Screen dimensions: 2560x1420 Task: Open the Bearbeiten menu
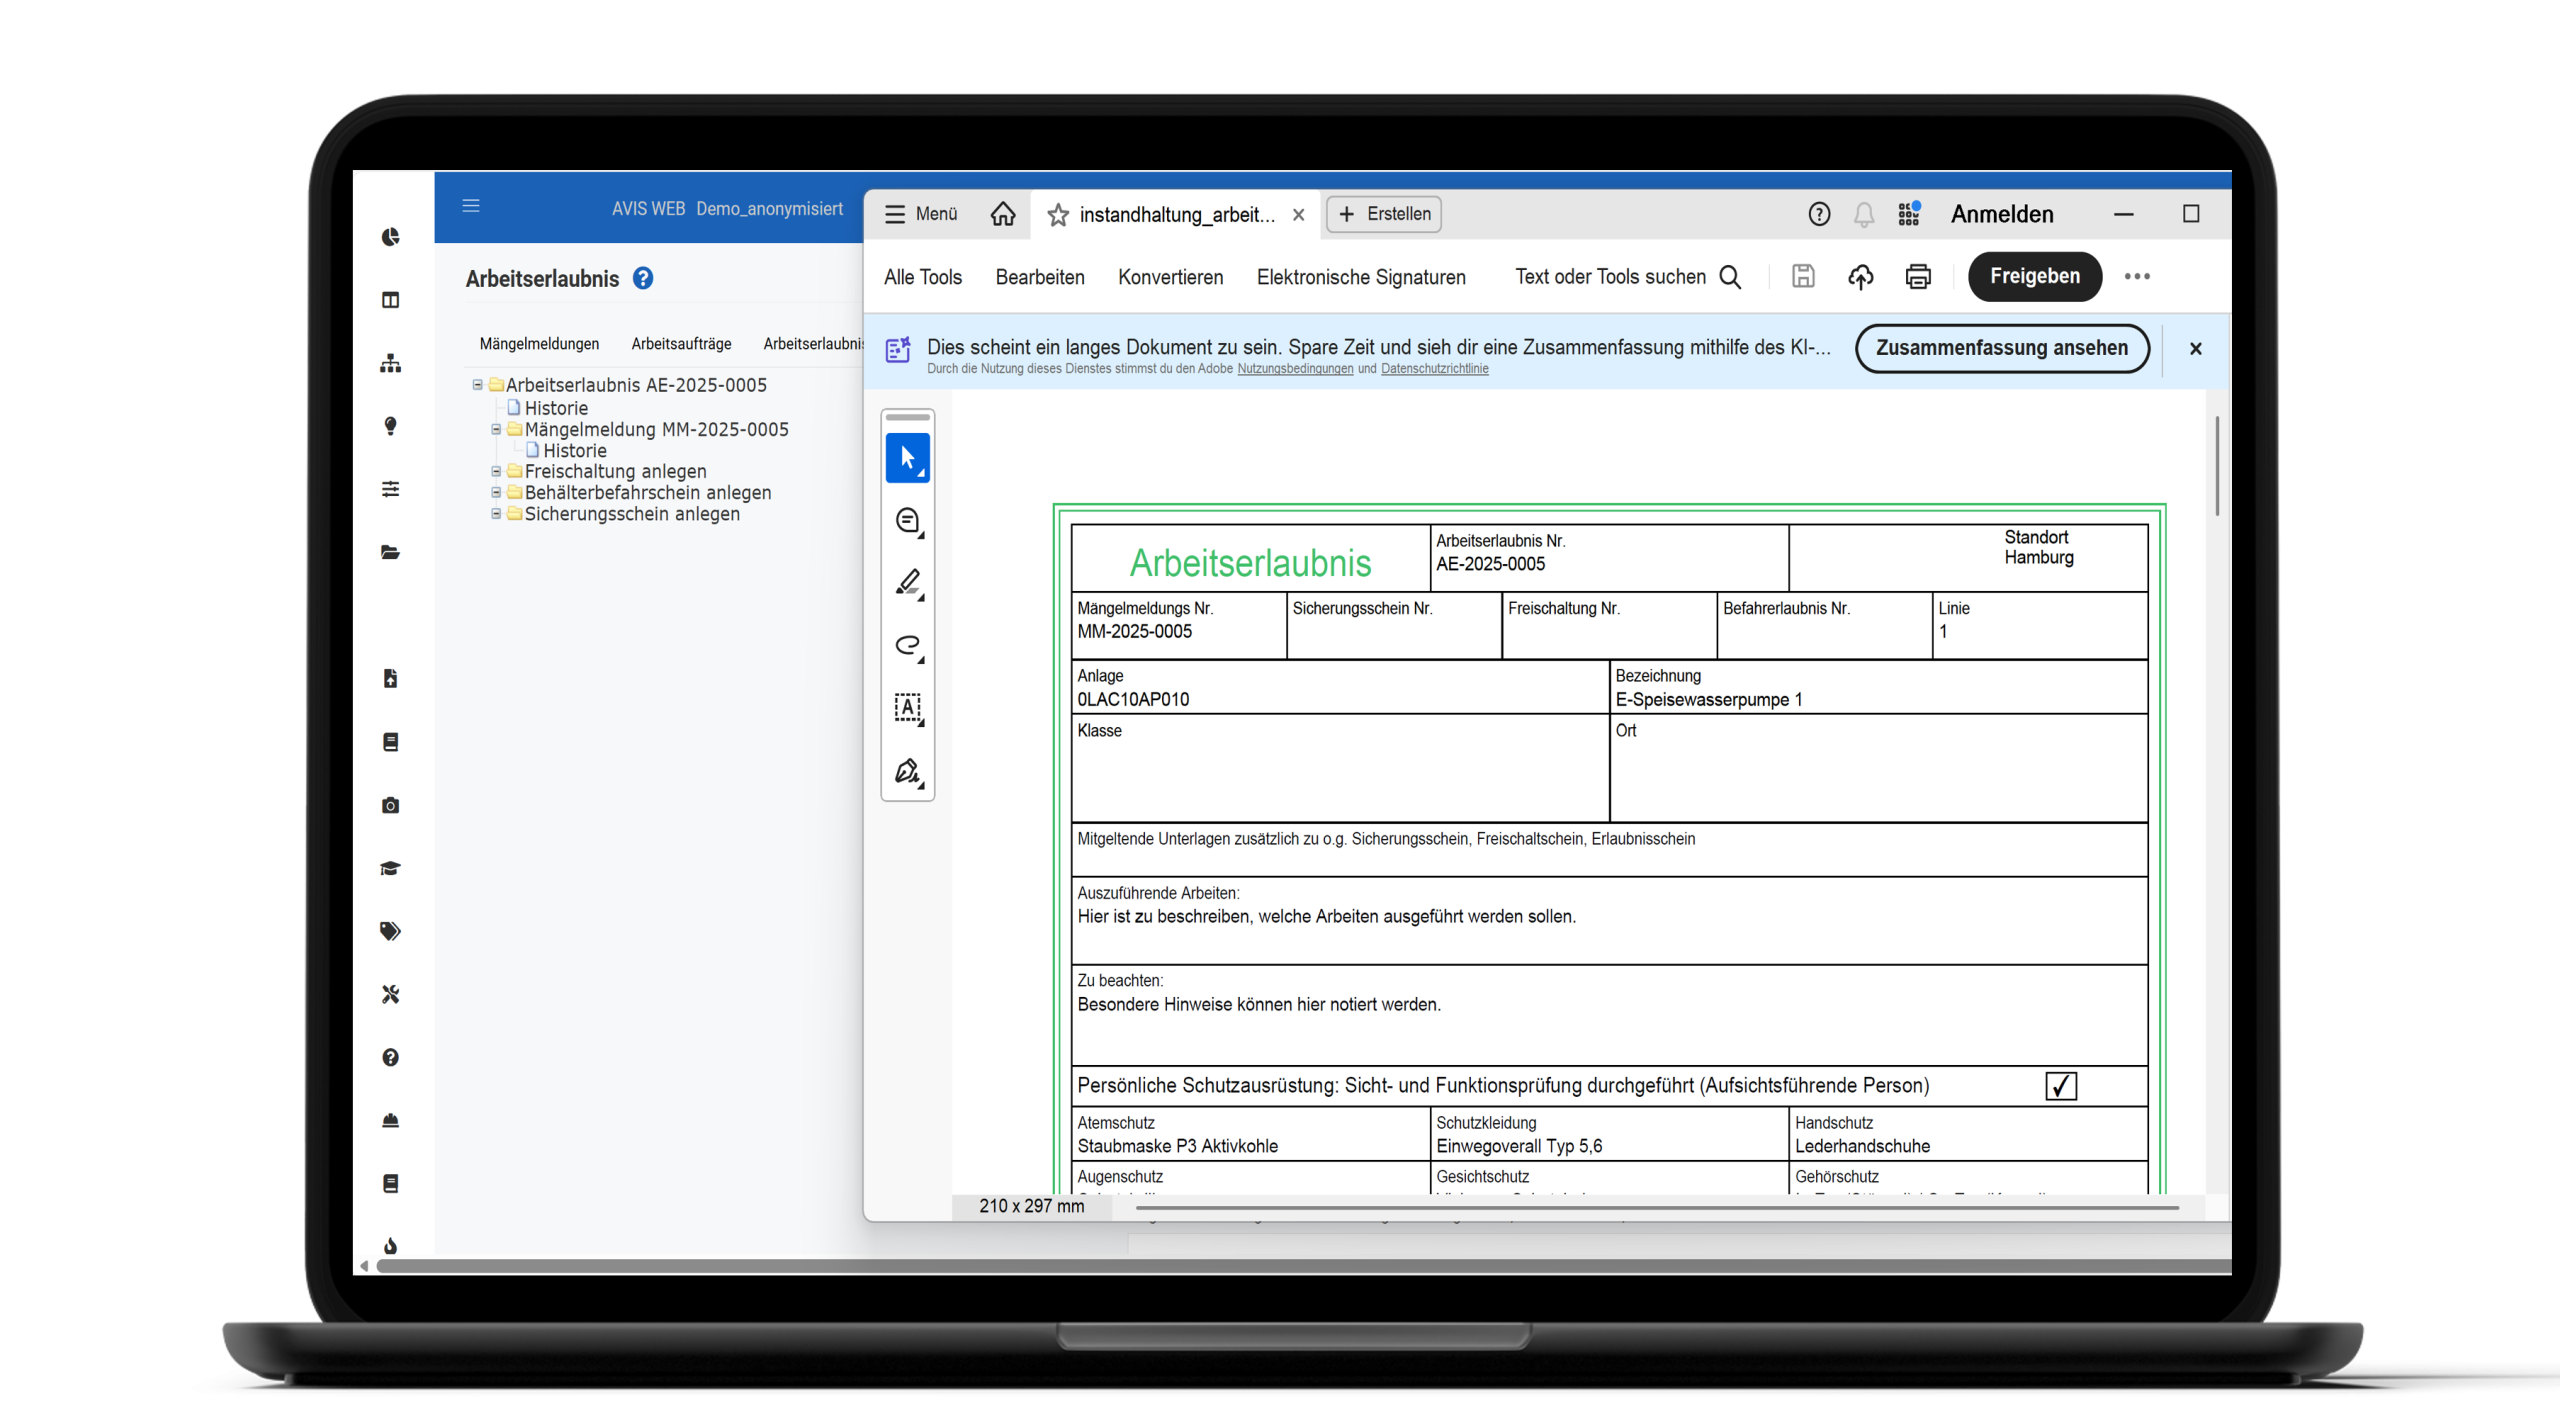click(x=1039, y=277)
